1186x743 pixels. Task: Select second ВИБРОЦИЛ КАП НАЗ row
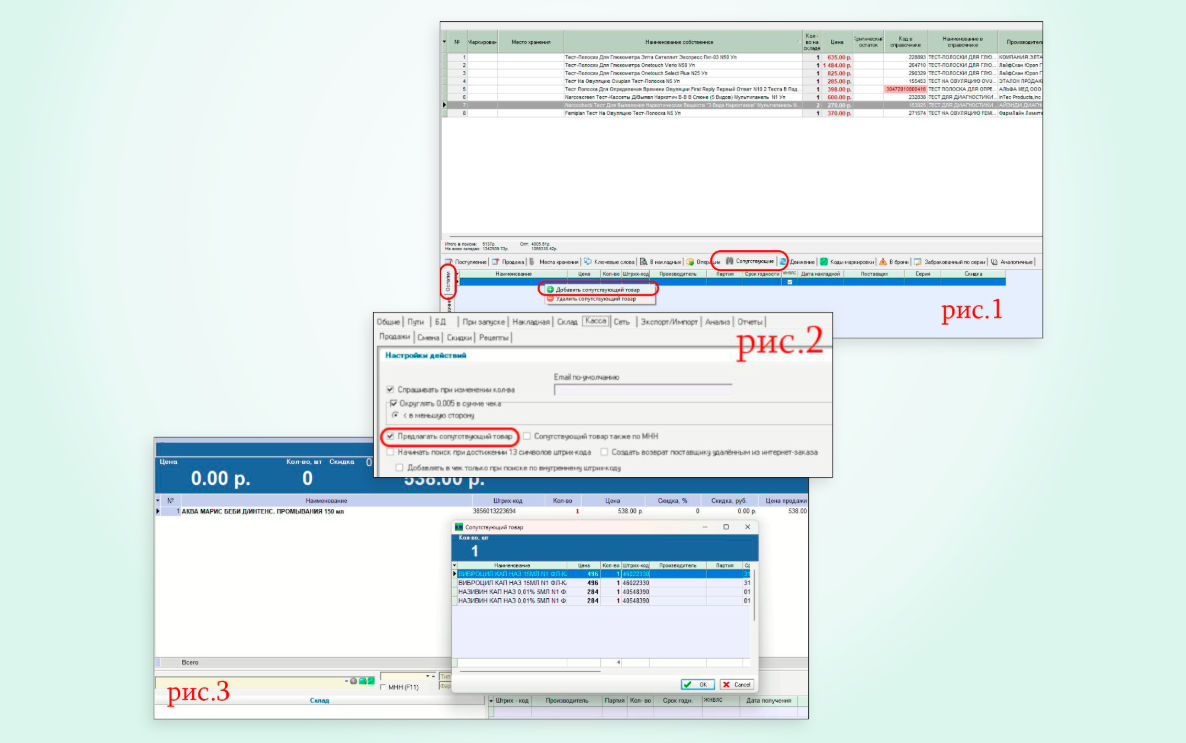tap(510, 583)
